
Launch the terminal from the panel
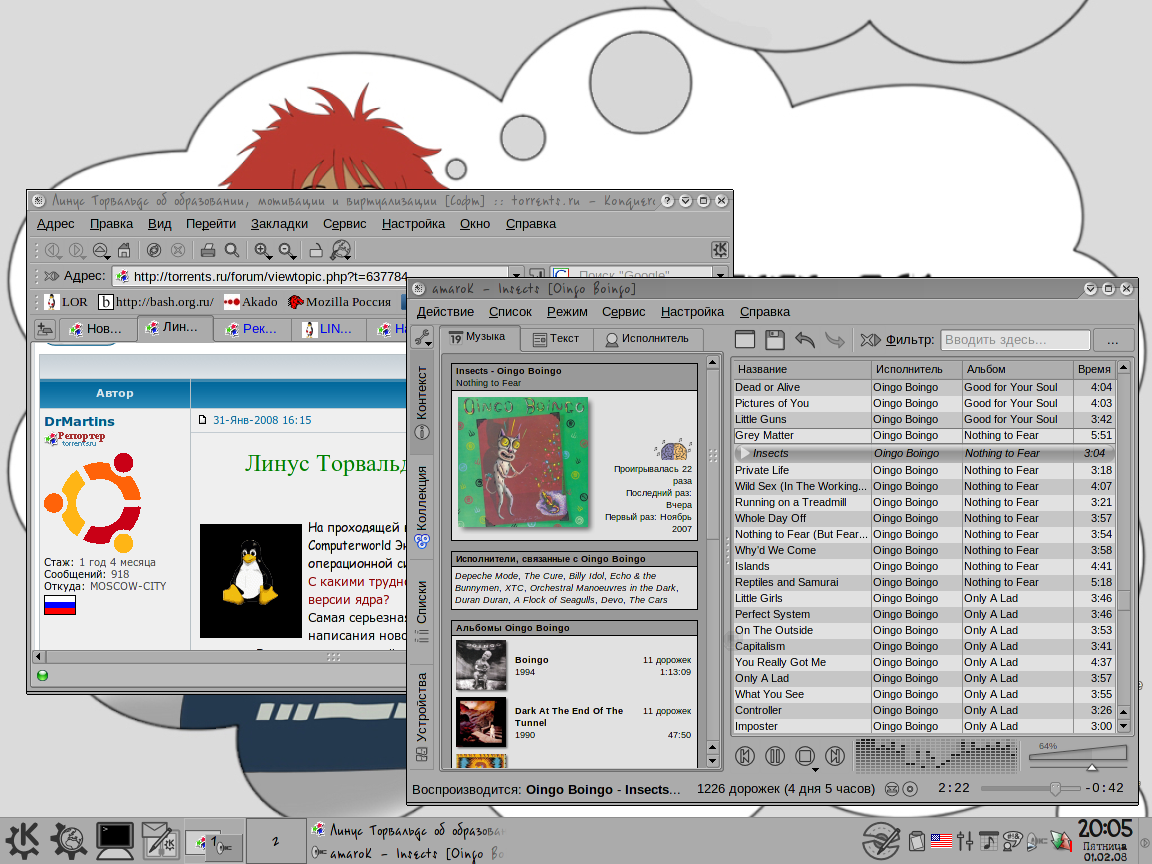pos(115,841)
